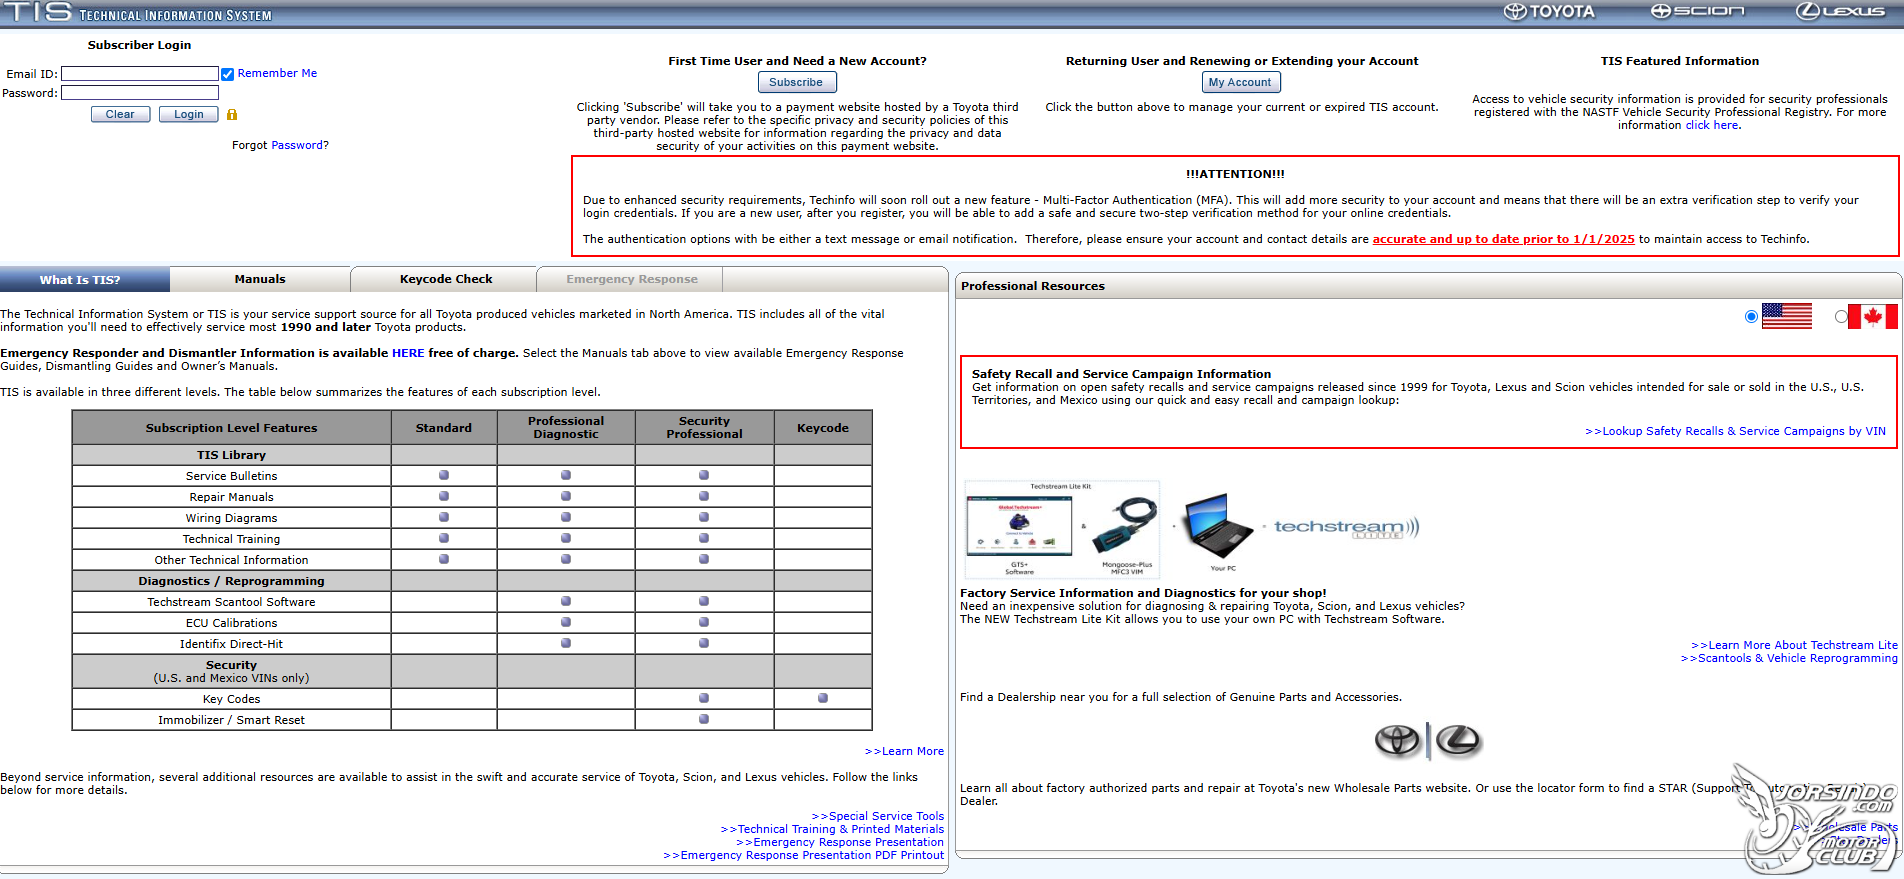Click the Techstream Scantool Software row label

pos(231,603)
